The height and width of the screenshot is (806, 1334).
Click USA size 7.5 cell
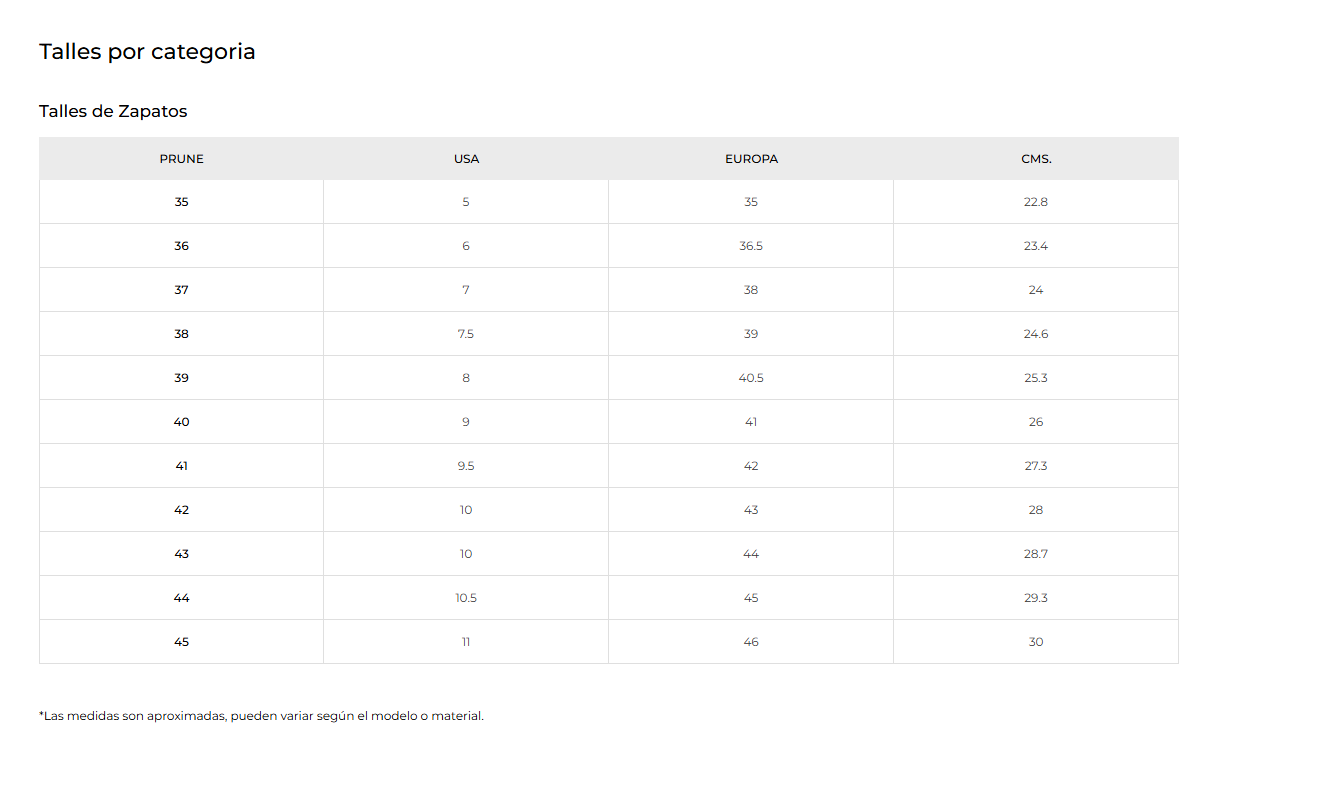point(466,334)
